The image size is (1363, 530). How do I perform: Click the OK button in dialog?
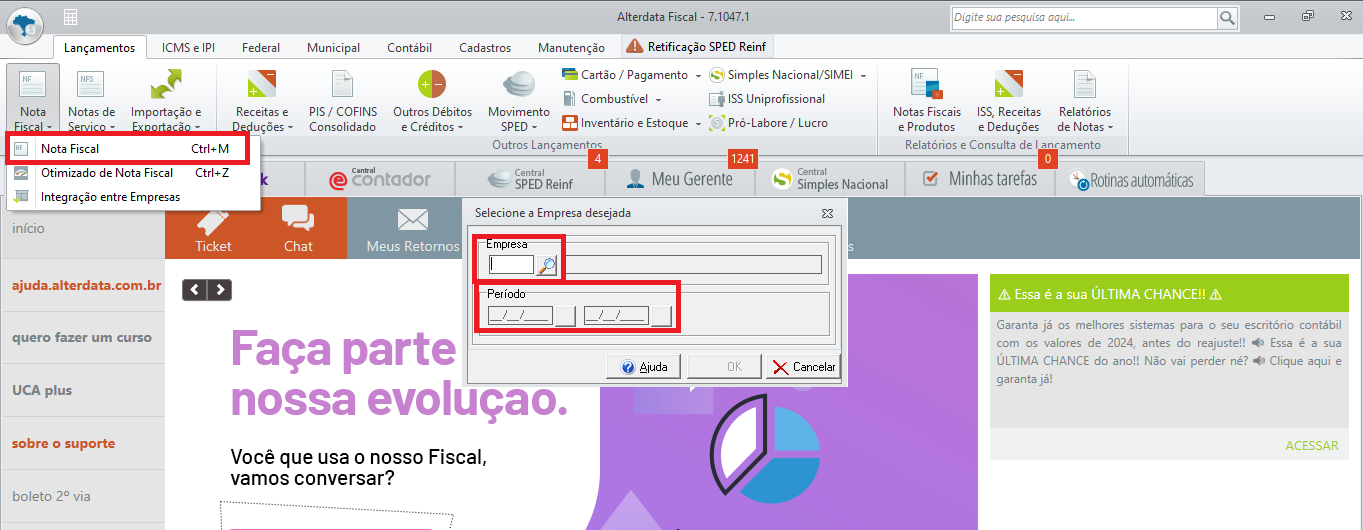point(724,367)
